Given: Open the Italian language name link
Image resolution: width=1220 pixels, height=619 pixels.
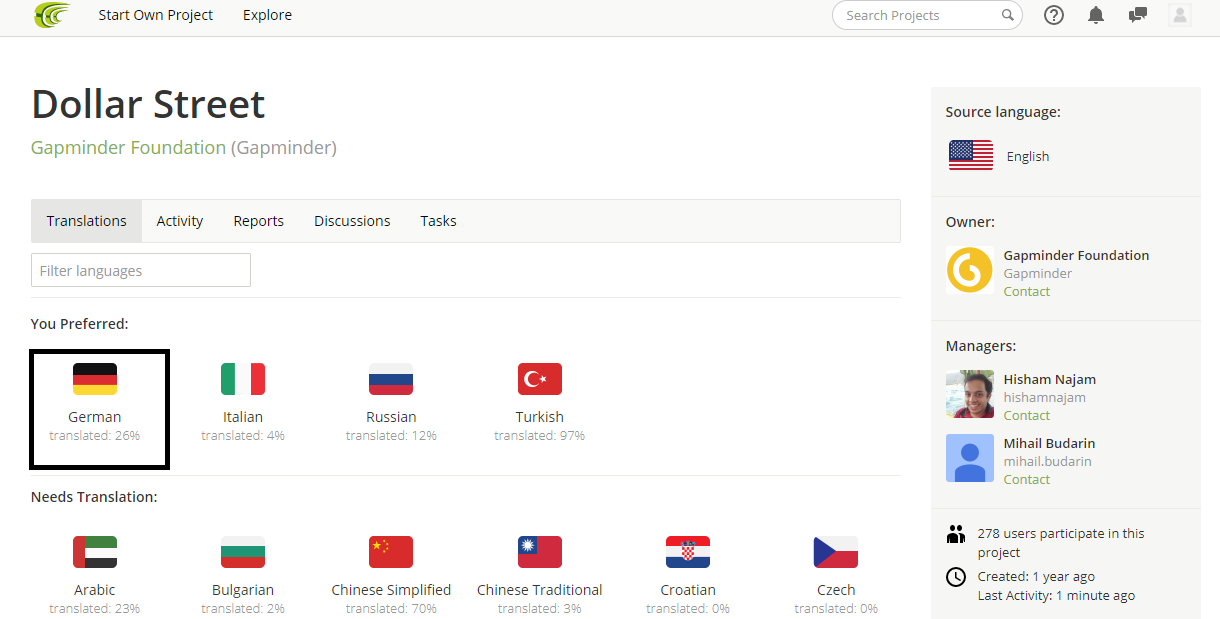Looking at the screenshot, I should pyautogui.click(x=243, y=417).
